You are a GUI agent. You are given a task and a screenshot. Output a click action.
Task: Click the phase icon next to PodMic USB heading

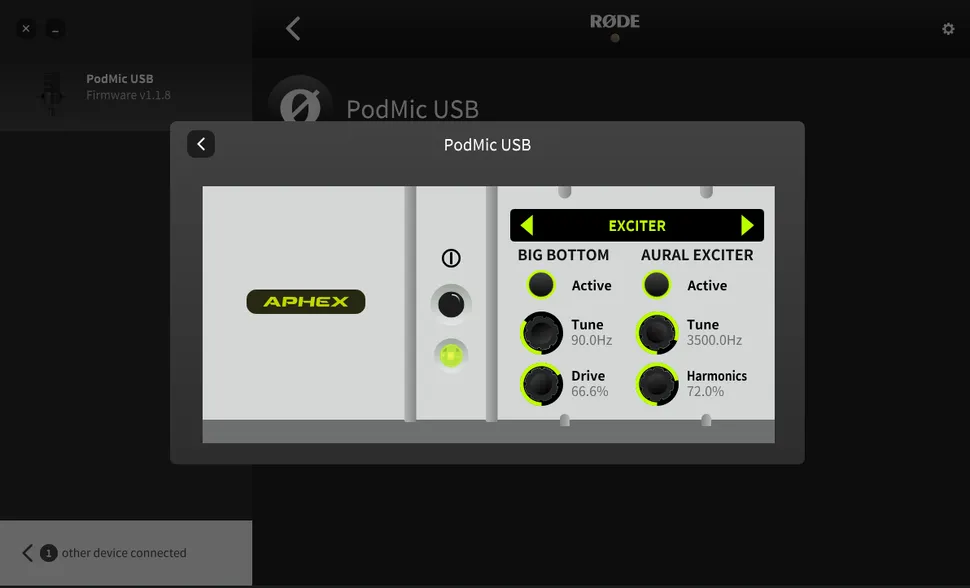[300, 106]
